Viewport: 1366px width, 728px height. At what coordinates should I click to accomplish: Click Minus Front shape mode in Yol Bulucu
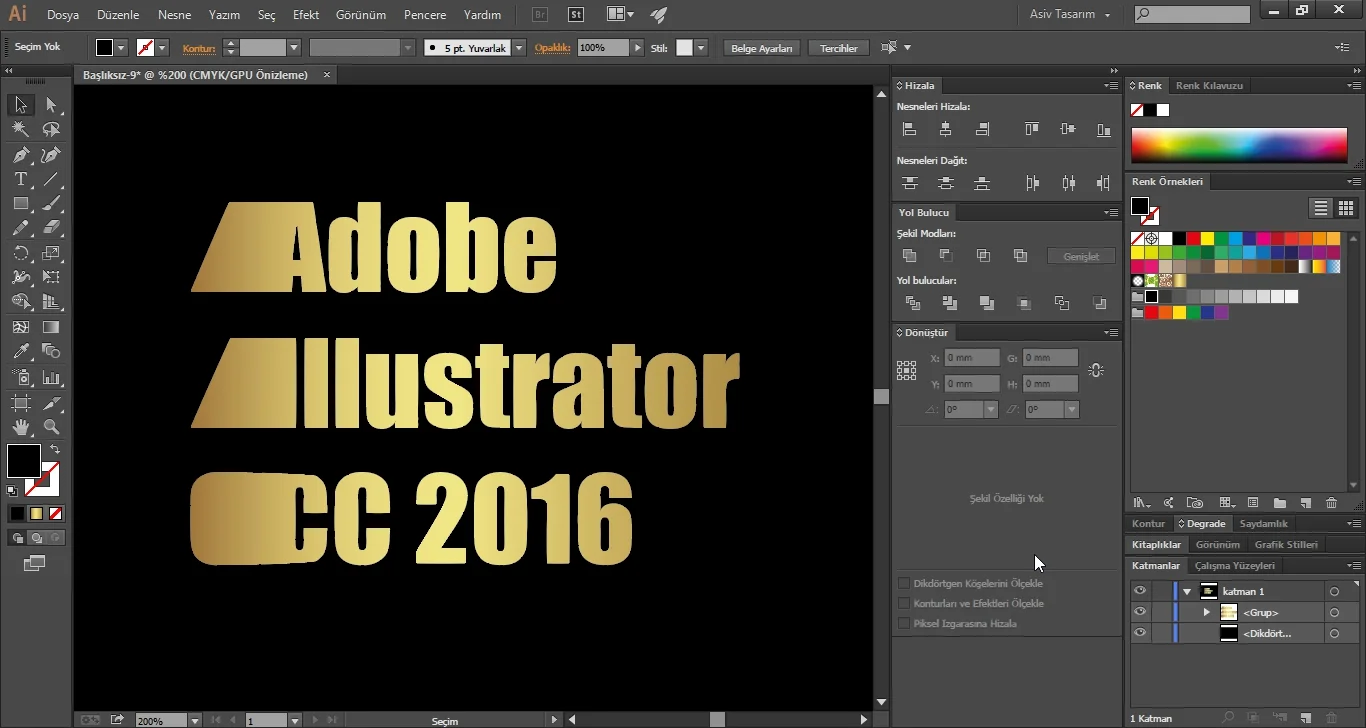(946, 256)
